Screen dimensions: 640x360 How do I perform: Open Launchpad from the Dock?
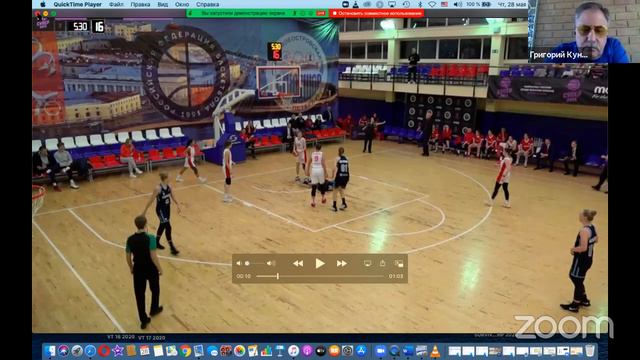(77, 351)
